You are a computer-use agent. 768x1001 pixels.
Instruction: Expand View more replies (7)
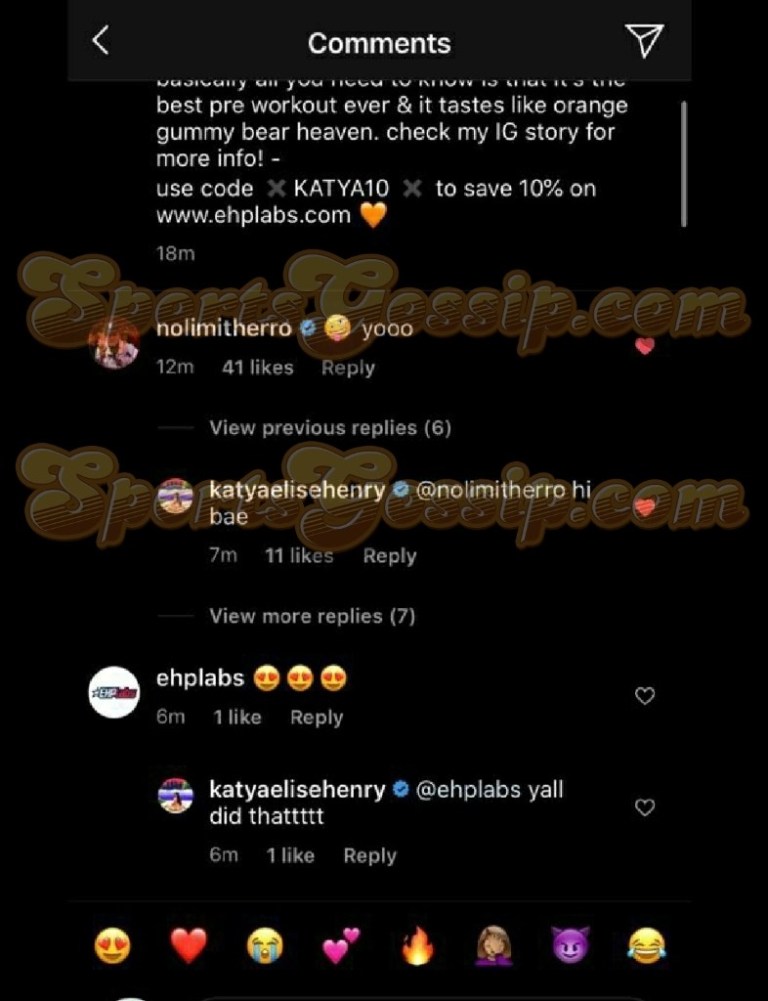[312, 616]
